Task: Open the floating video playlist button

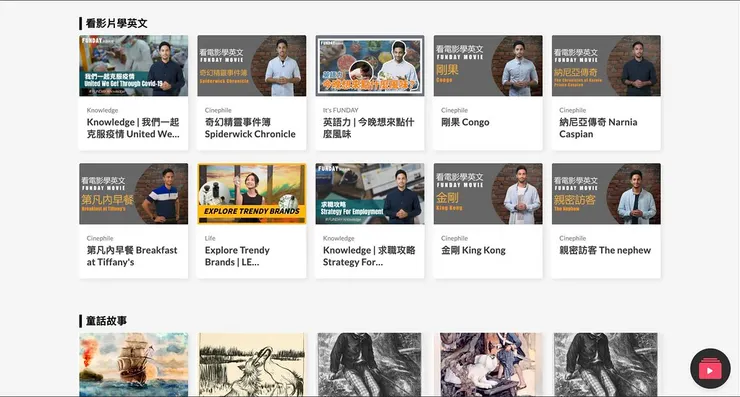Action: tap(710, 369)
